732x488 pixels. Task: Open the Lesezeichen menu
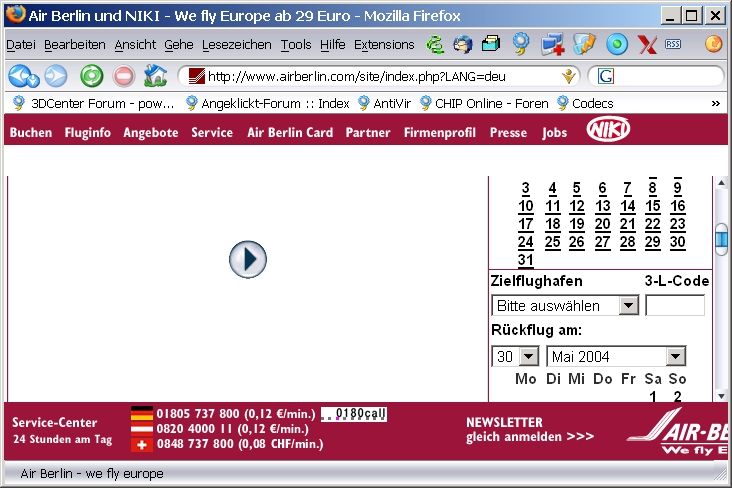tap(237, 45)
